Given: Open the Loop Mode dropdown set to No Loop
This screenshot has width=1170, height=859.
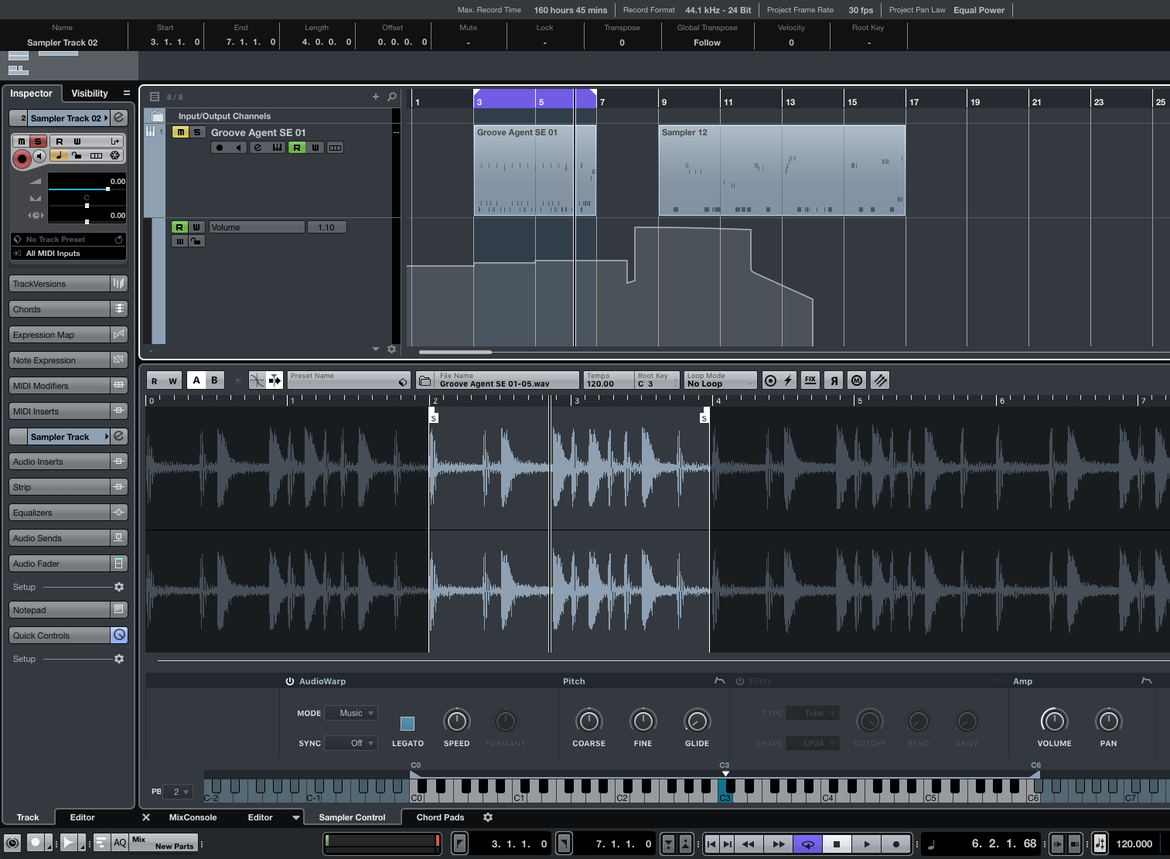Looking at the screenshot, I should 720,381.
